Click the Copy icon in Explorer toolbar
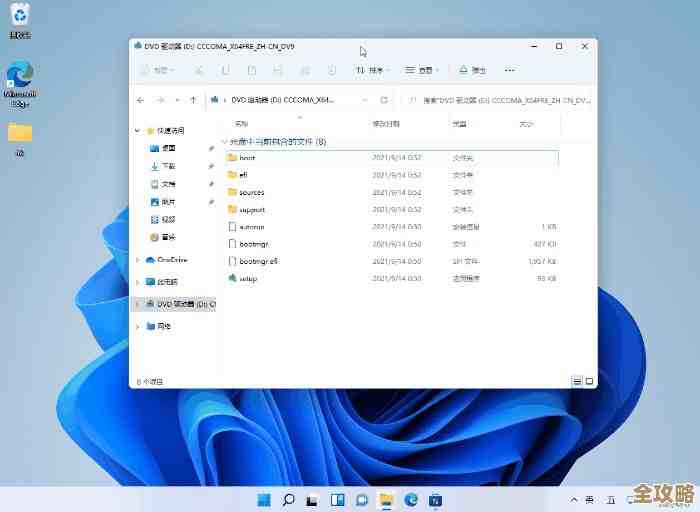 pyautogui.click(x=225, y=70)
